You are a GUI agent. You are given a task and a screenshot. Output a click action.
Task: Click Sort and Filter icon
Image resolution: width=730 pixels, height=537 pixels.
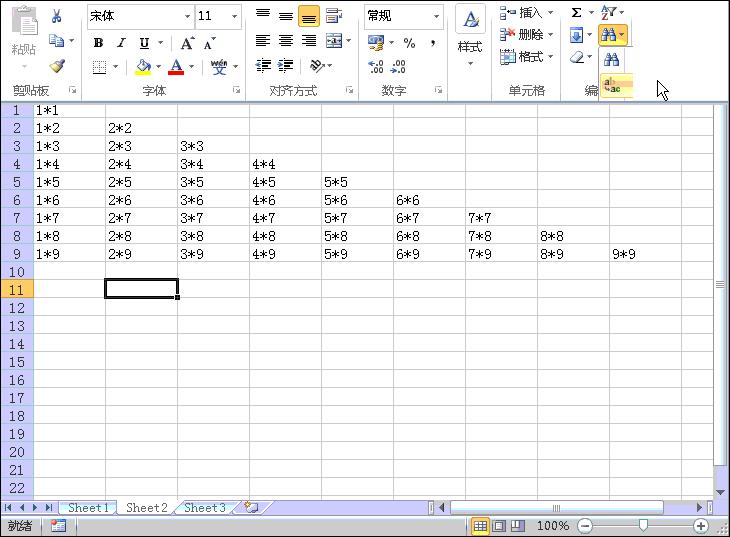(x=608, y=13)
